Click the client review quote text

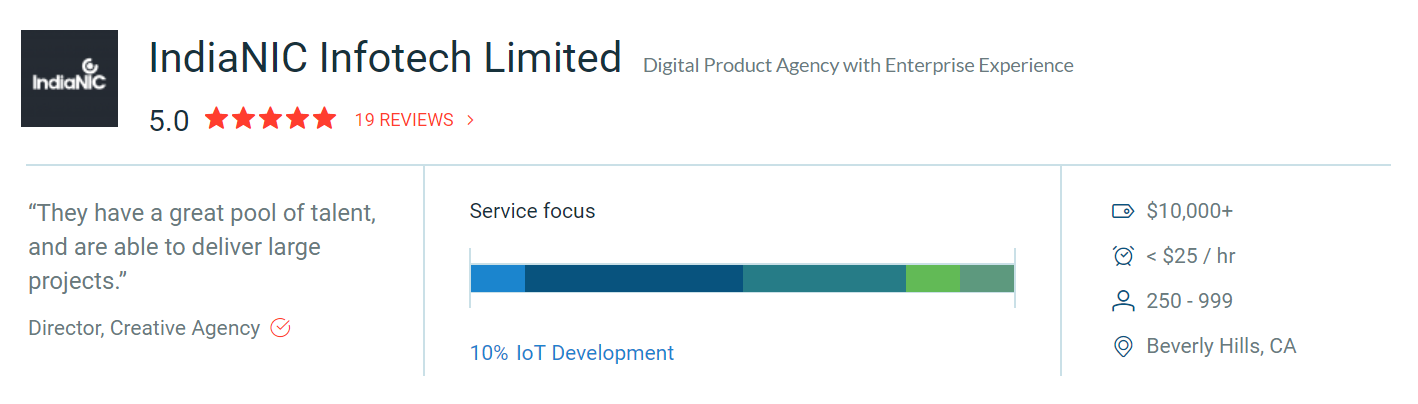pyautogui.click(x=202, y=247)
